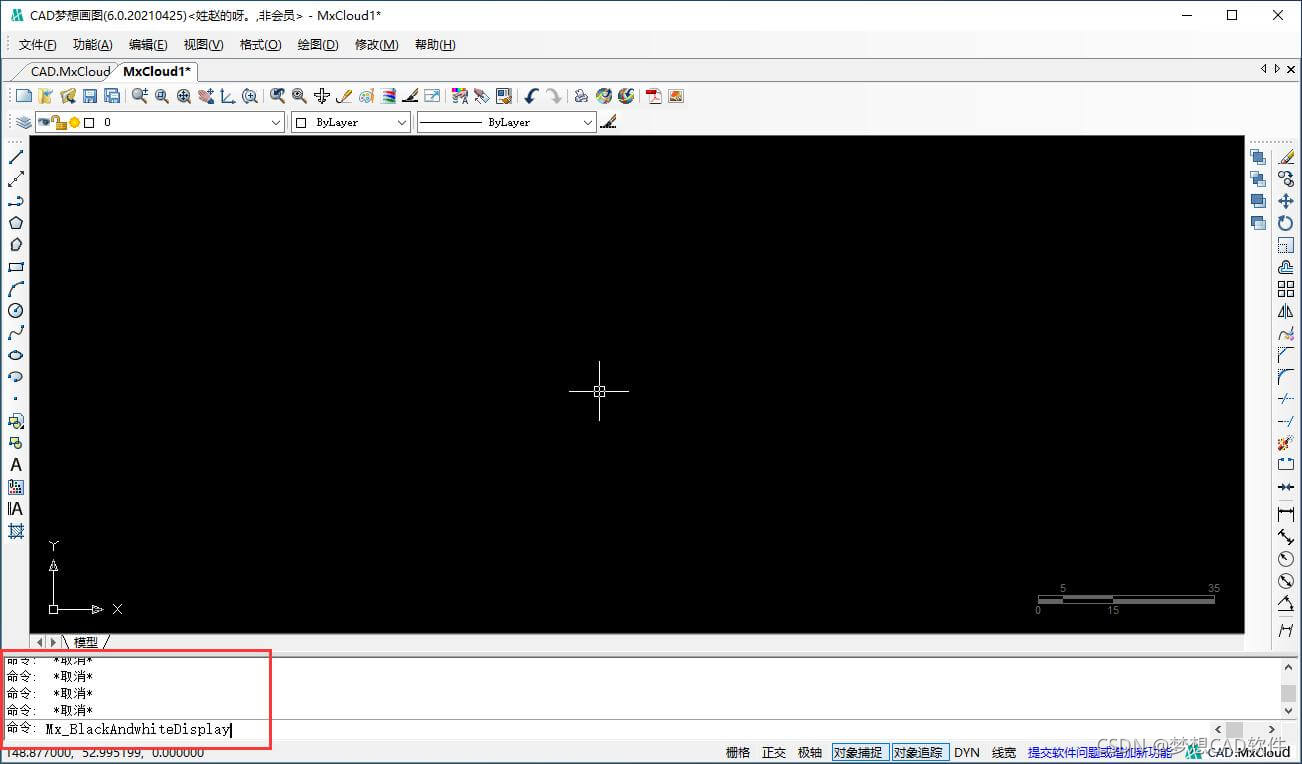
Task: Click the PDF export icon
Action: click(x=654, y=96)
